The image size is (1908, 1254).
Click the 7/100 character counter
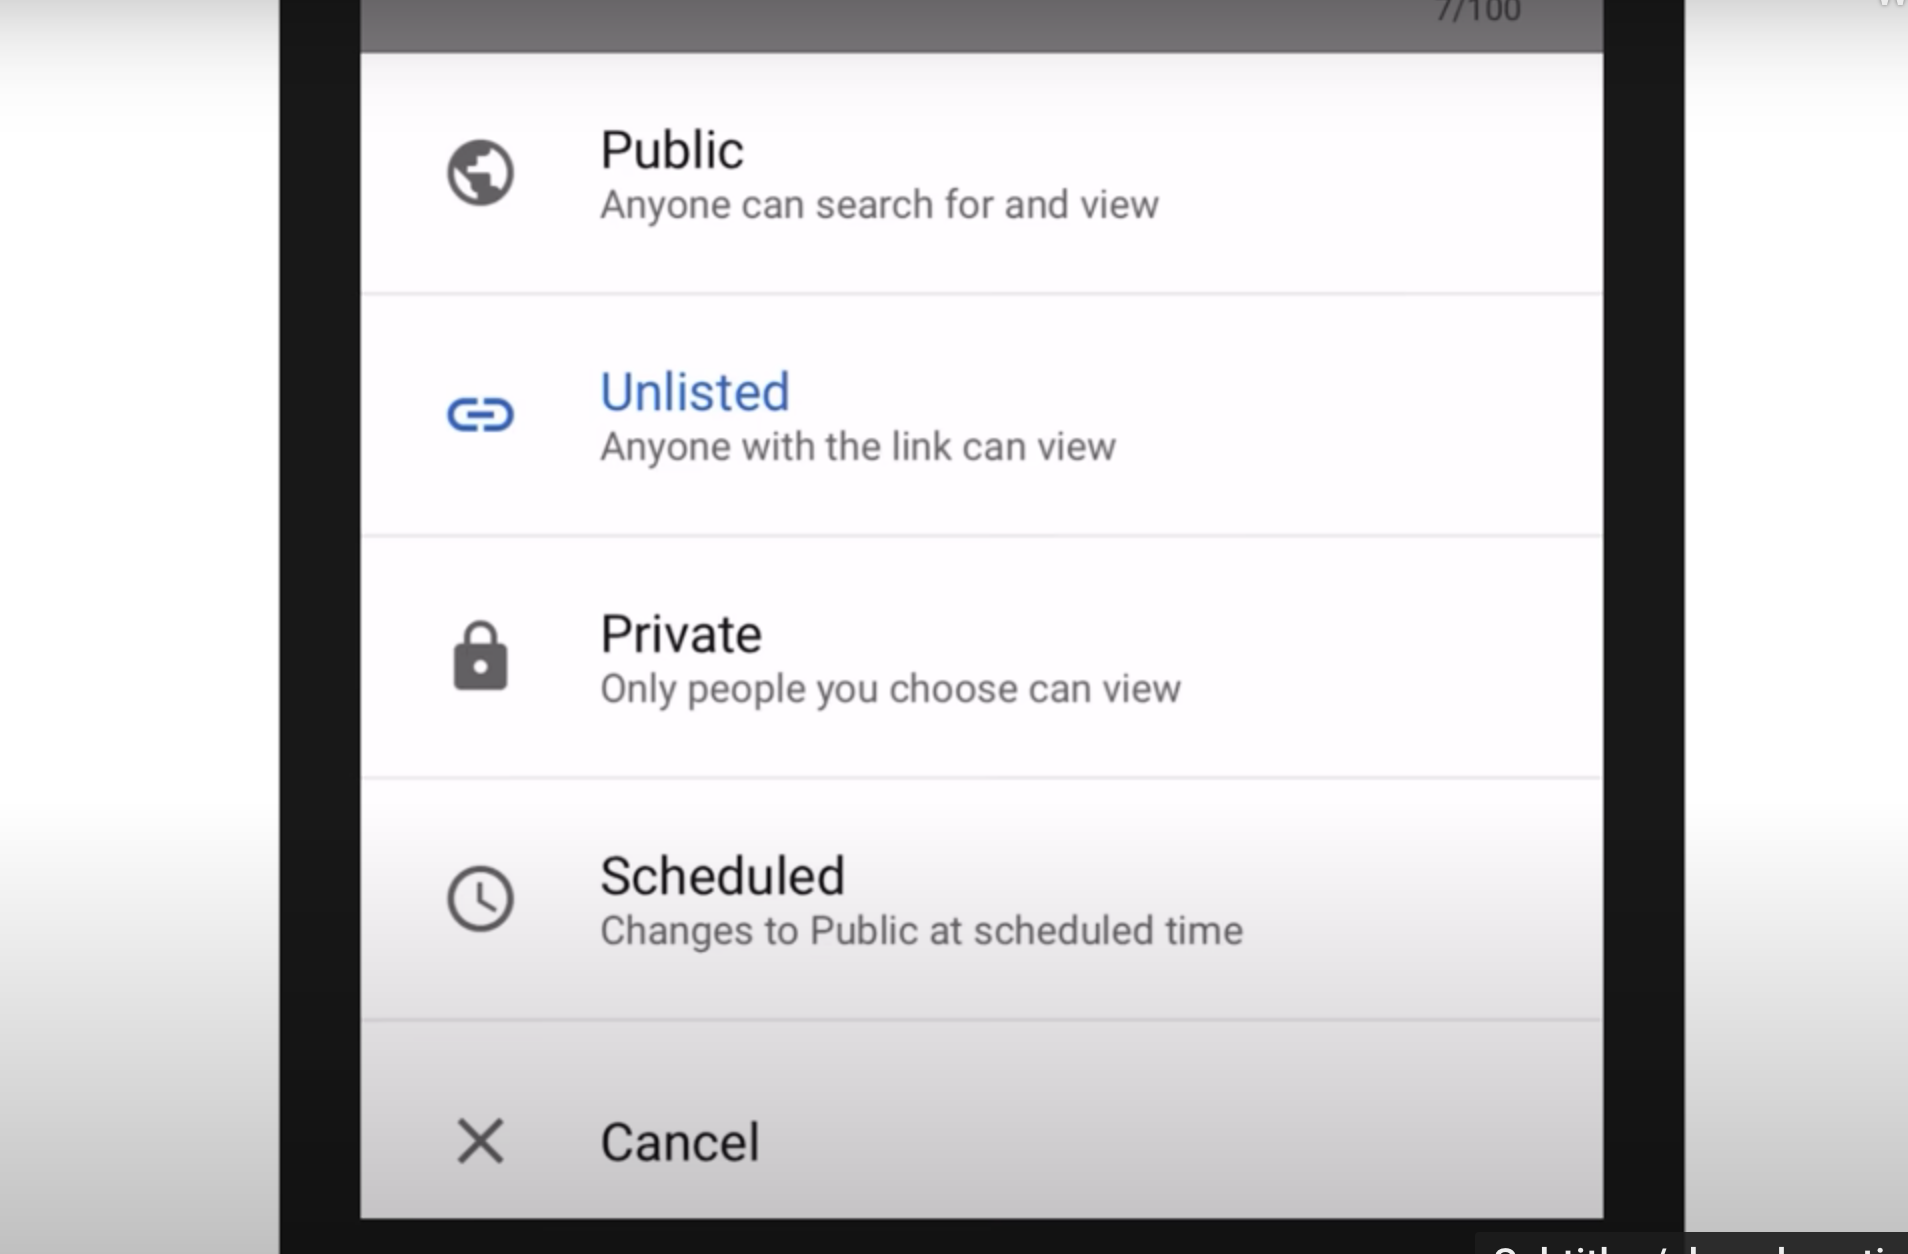(1478, 12)
